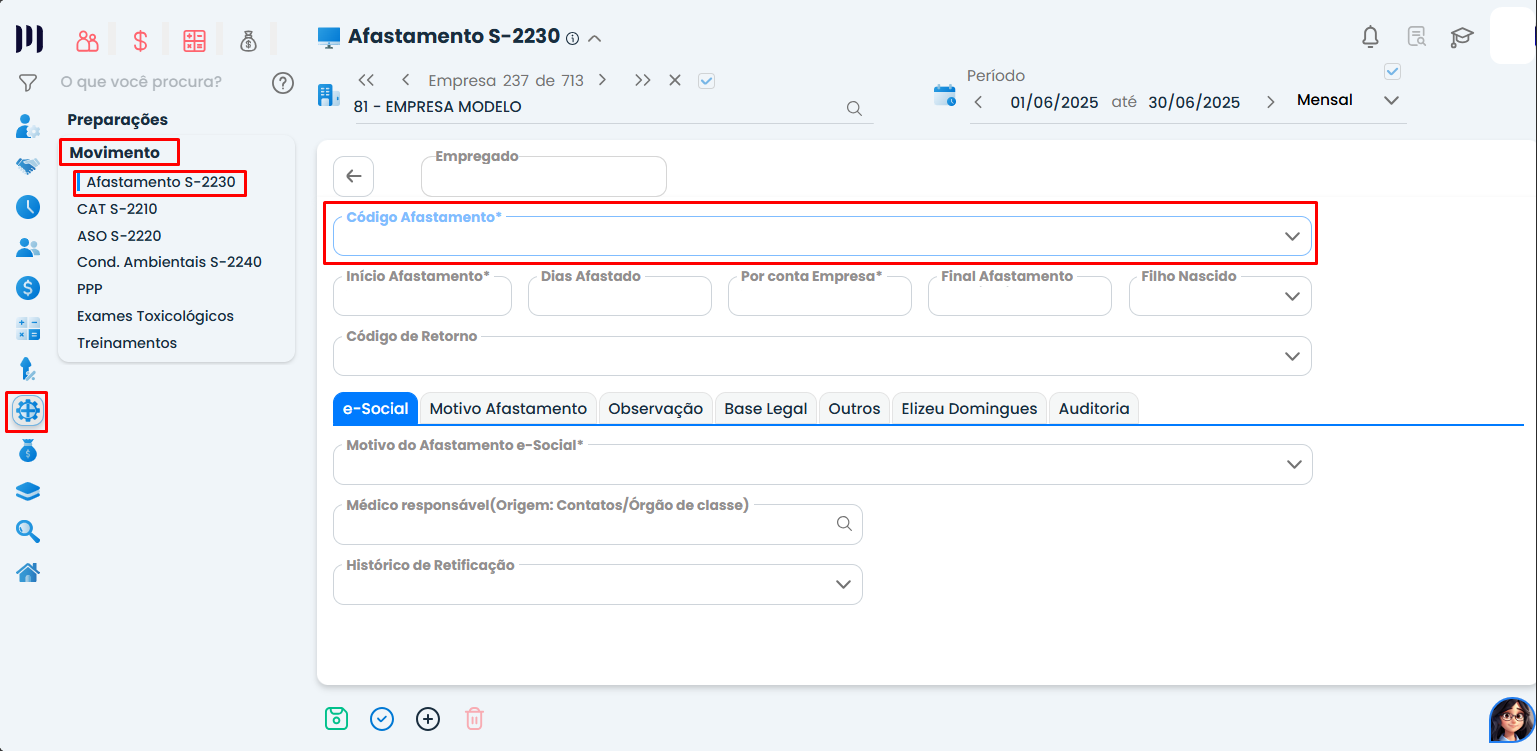Open the Elizeu Domingues tab
Viewport: 1537px width, 751px height.
pos(970,408)
